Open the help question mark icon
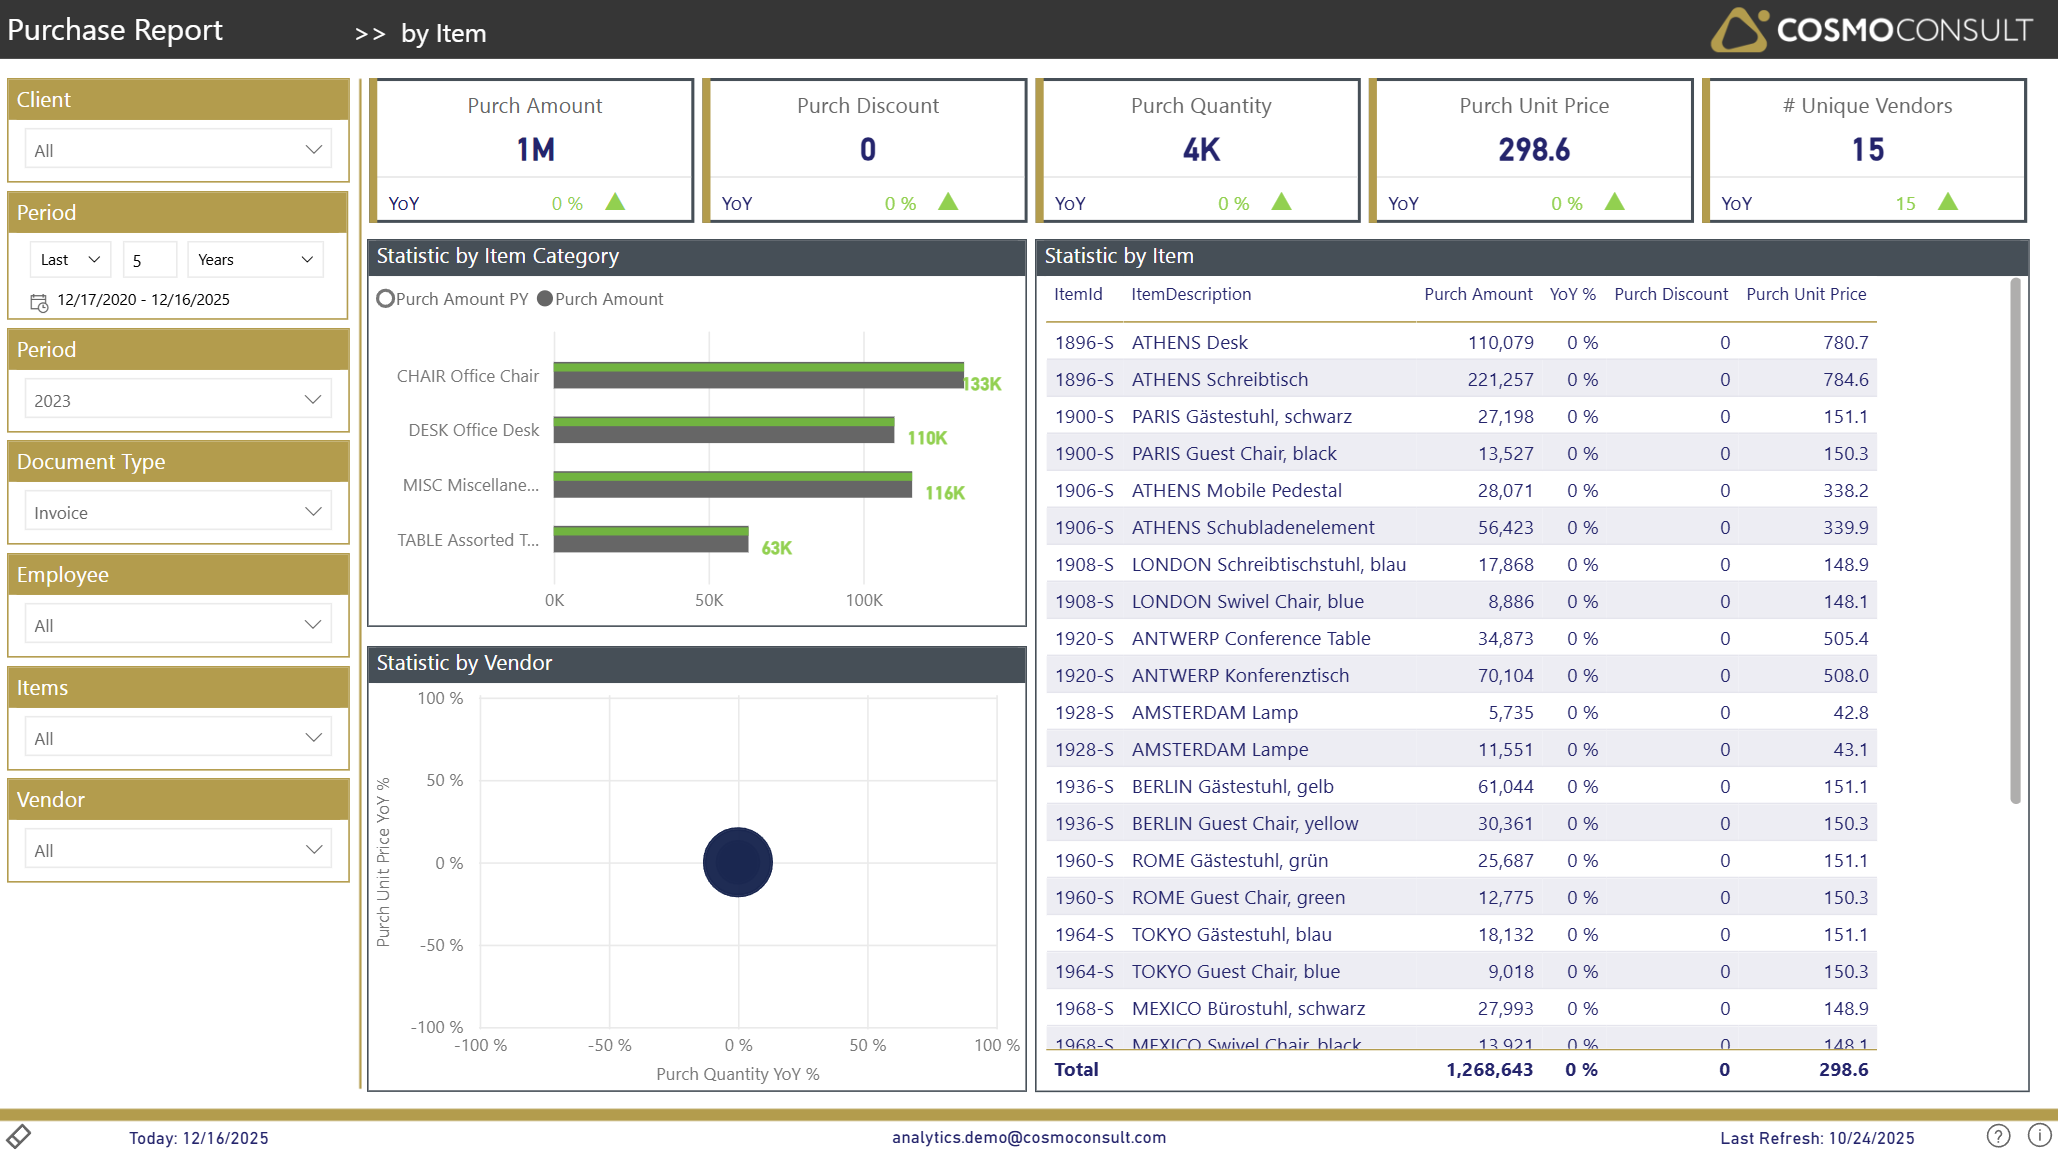2058x1154 pixels. [1998, 1136]
